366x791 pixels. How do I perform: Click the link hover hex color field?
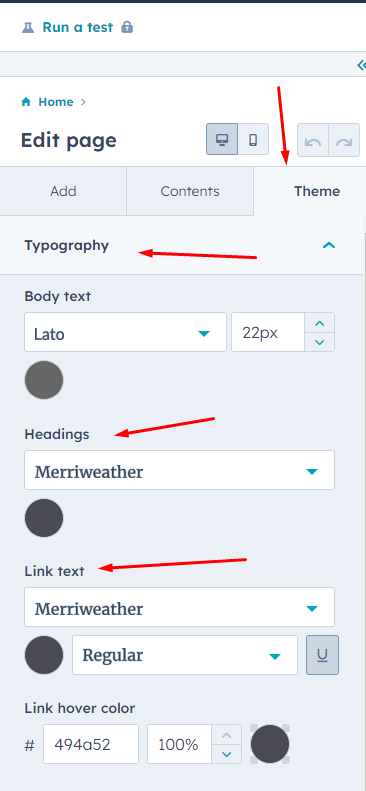click(91, 744)
